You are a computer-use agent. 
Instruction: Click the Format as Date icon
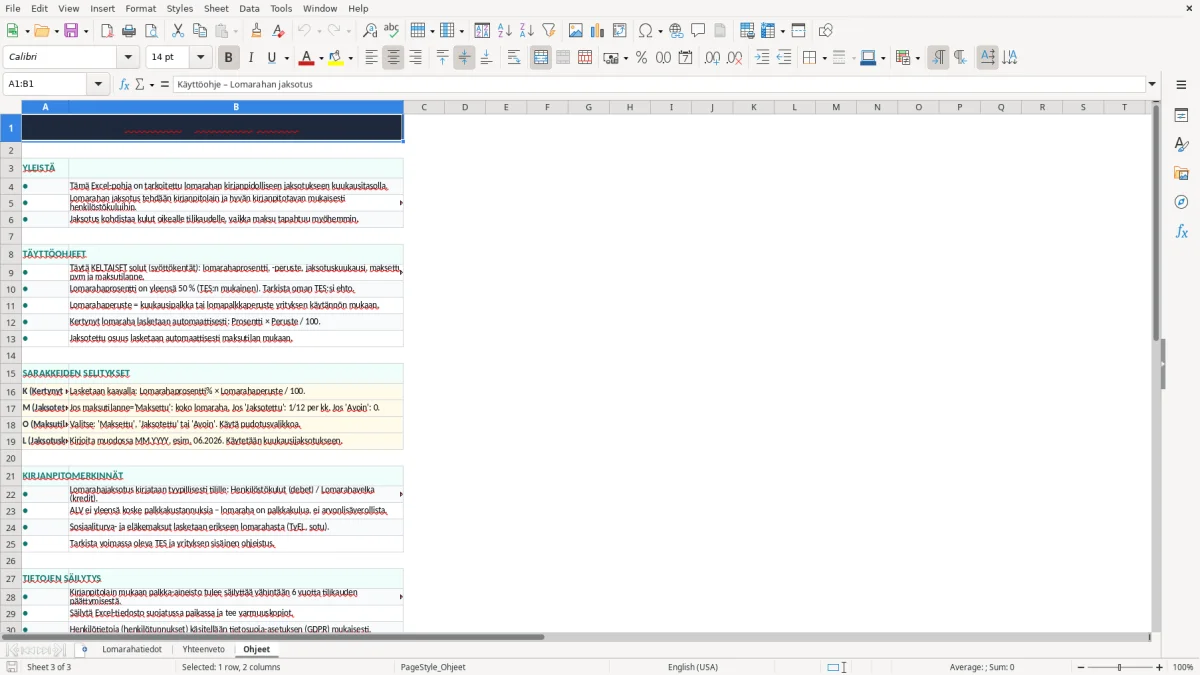tap(685, 58)
